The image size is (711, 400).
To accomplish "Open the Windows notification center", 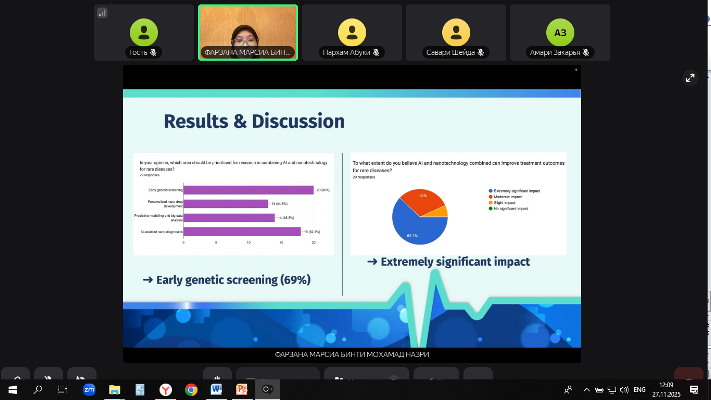I will (694, 389).
